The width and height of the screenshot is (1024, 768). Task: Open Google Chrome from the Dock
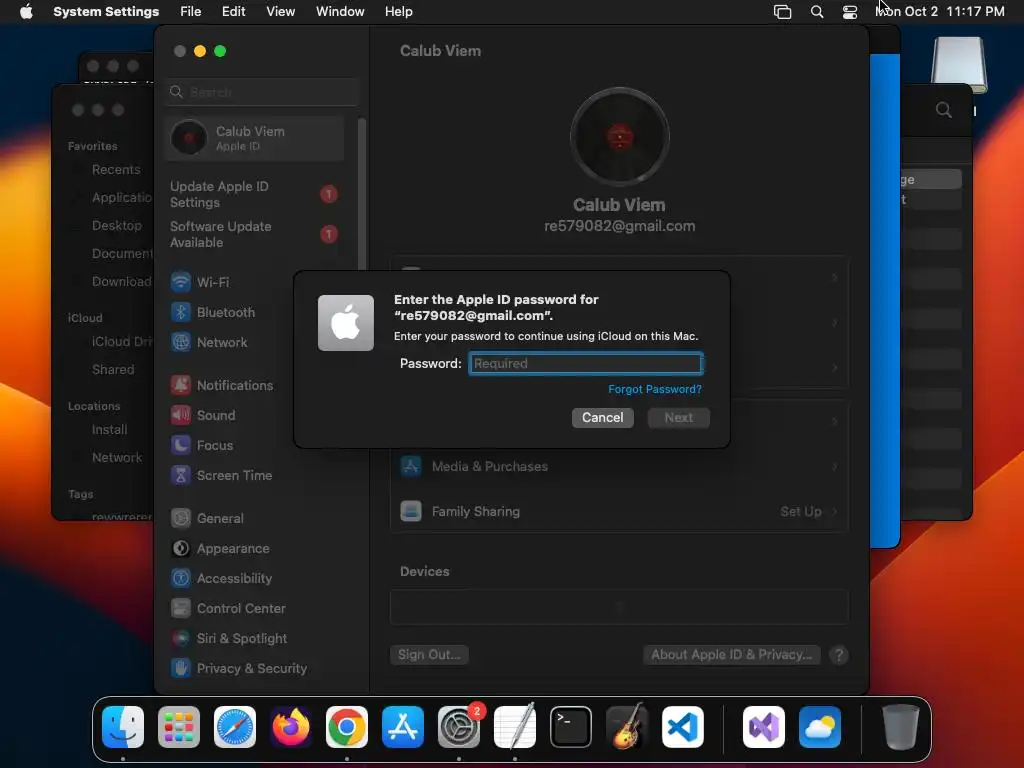click(x=347, y=727)
